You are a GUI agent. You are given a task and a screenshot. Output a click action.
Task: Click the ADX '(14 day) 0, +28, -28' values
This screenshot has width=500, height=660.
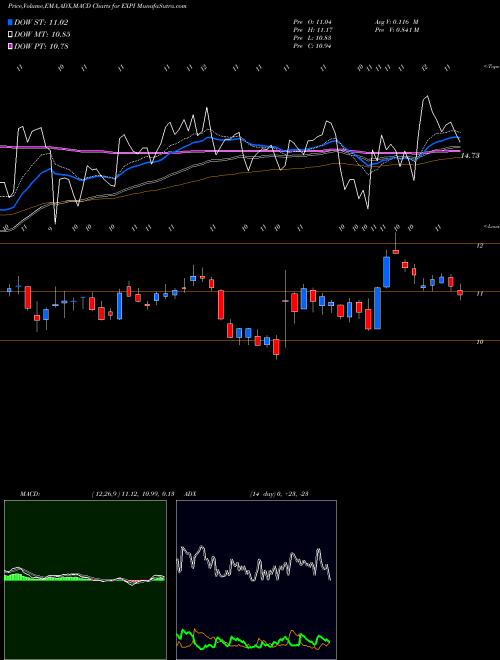279,494
